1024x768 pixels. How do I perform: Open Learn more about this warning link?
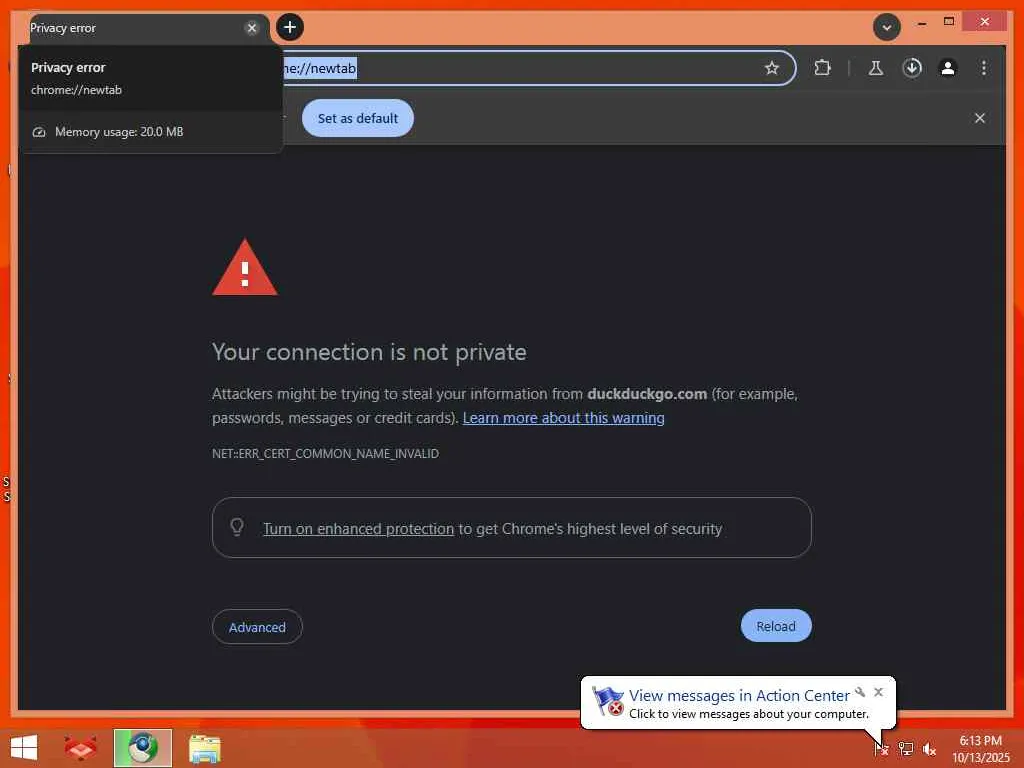coord(564,418)
